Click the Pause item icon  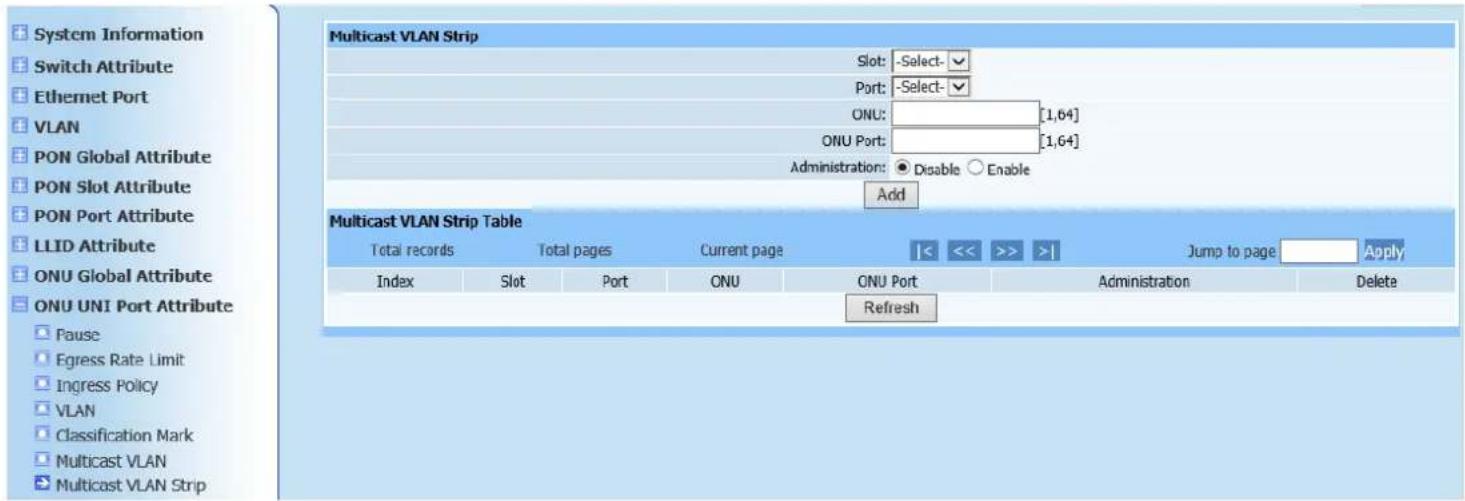tap(42, 335)
